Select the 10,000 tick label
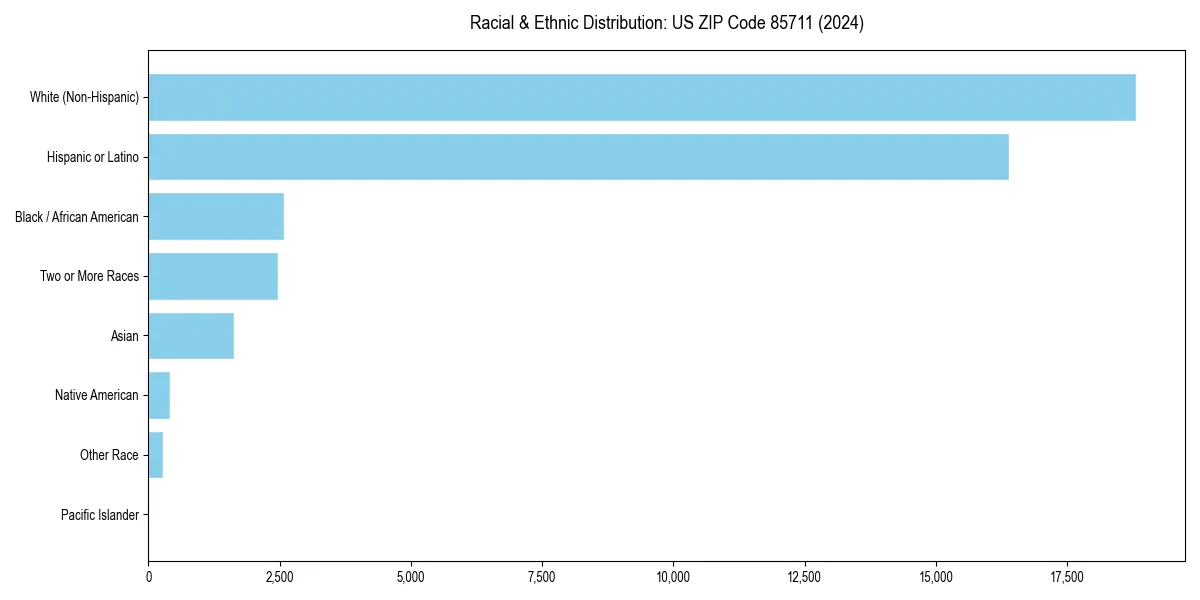1200x600 pixels. (675, 576)
